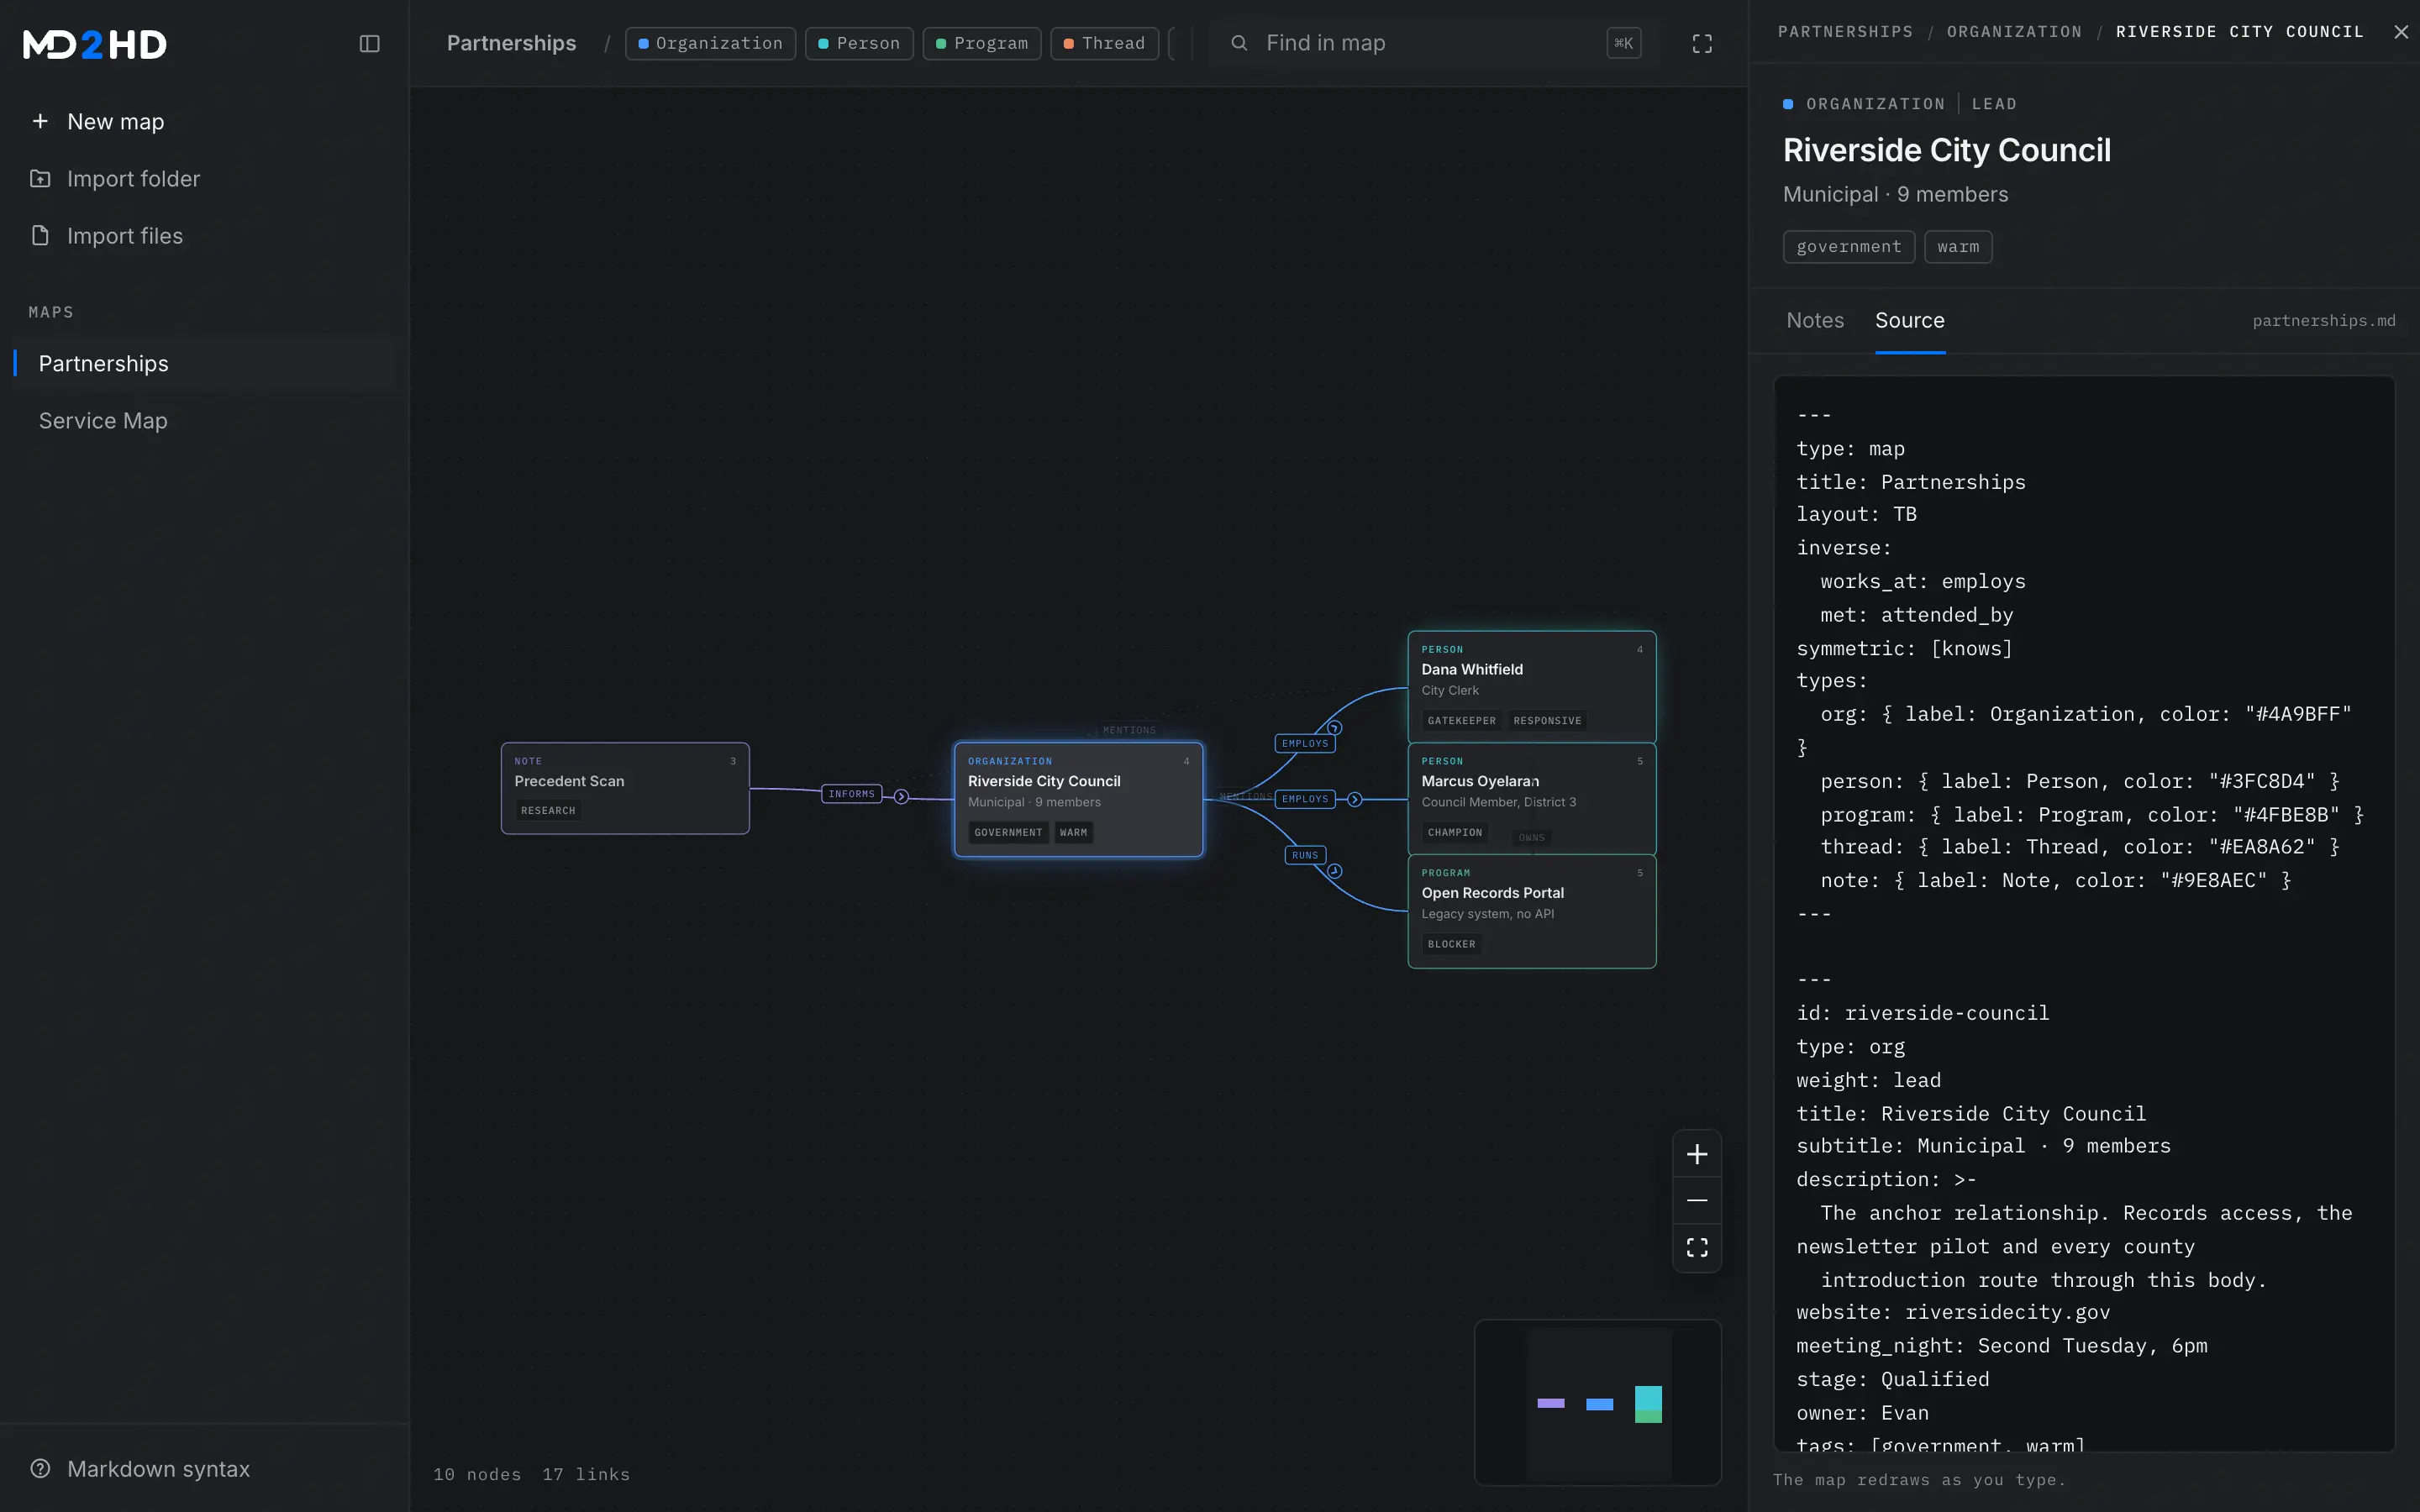Click the source line 'website: riversidecity.gov'
The width and height of the screenshot is (2420, 1512).
[1952, 1312]
